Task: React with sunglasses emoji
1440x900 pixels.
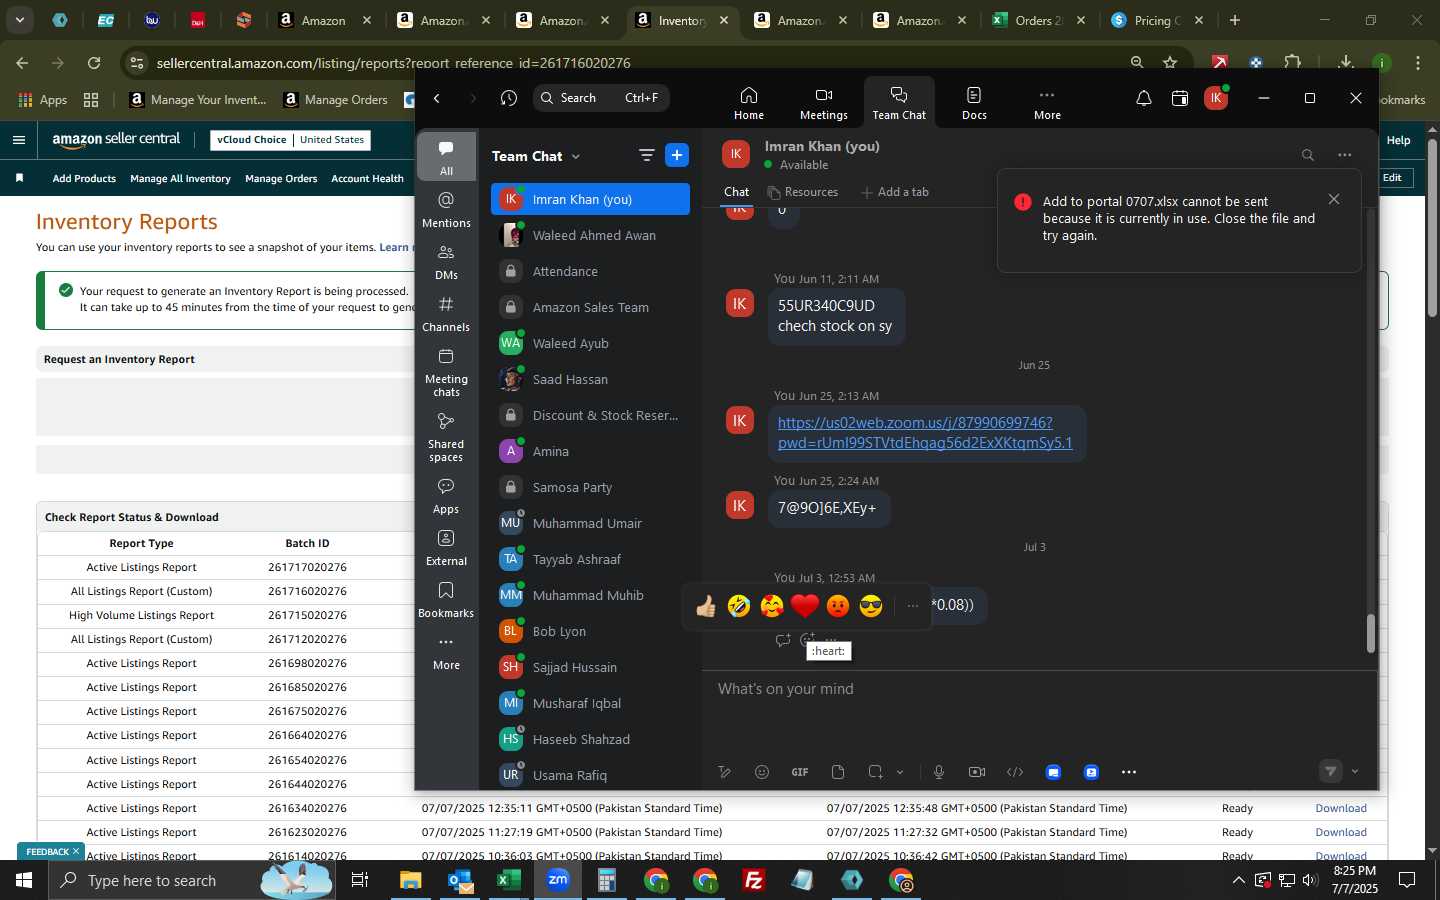Action: tap(871, 606)
